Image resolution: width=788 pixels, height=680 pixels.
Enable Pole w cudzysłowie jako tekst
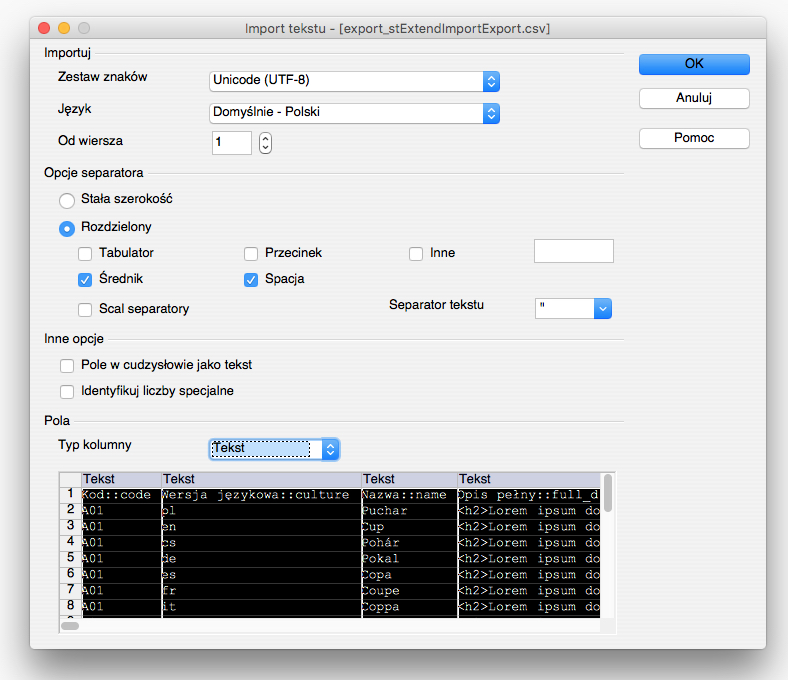click(x=67, y=365)
